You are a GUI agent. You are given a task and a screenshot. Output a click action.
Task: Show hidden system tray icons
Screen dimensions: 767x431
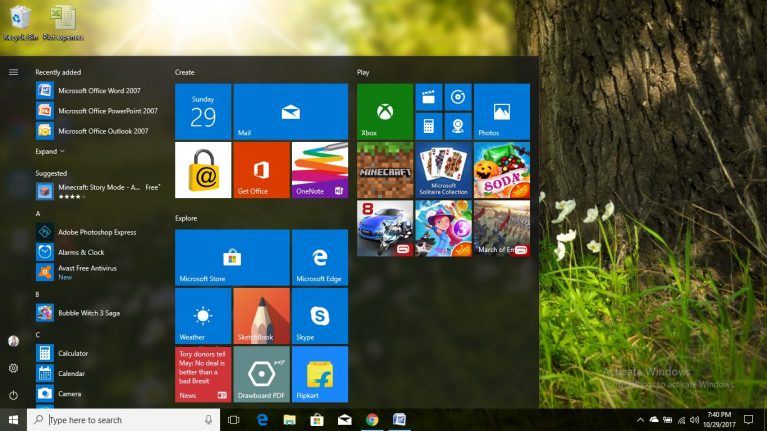[x=640, y=420]
